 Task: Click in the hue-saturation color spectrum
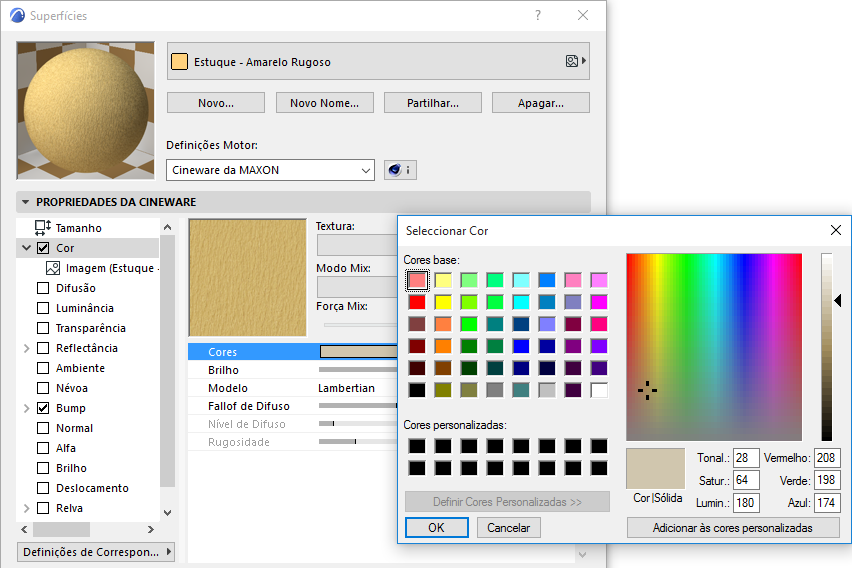pyautogui.click(x=714, y=347)
